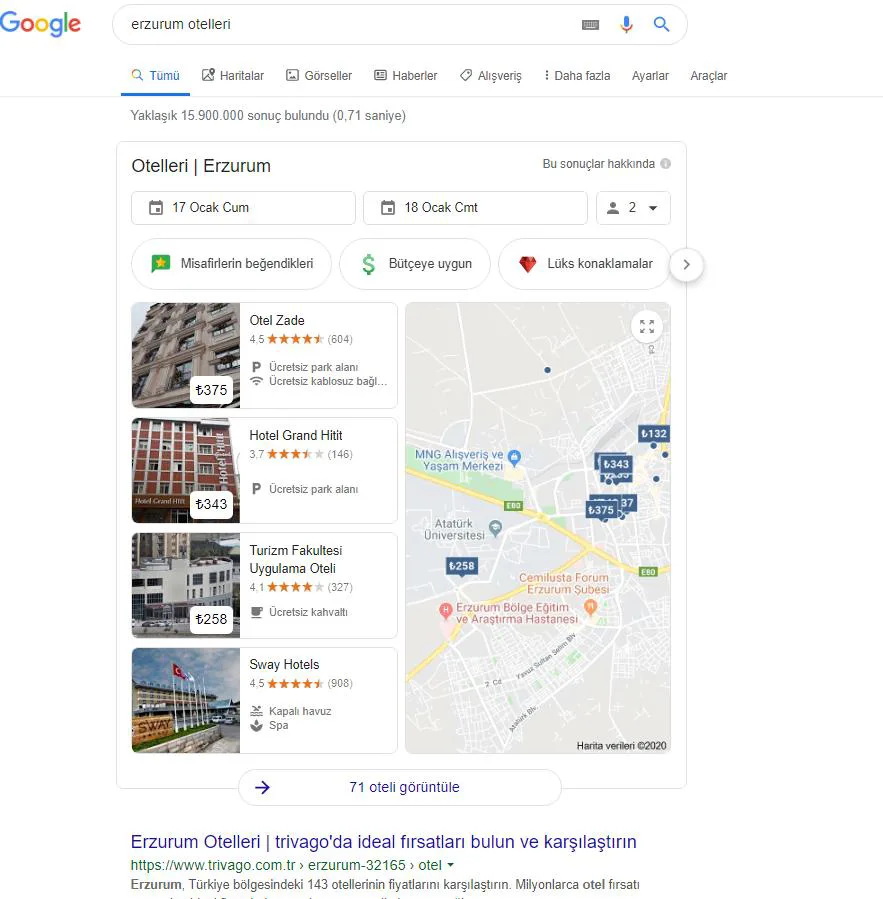Switch to the Alışveriş tab
The width and height of the screenshot is (883, 899).
(491, 76)
